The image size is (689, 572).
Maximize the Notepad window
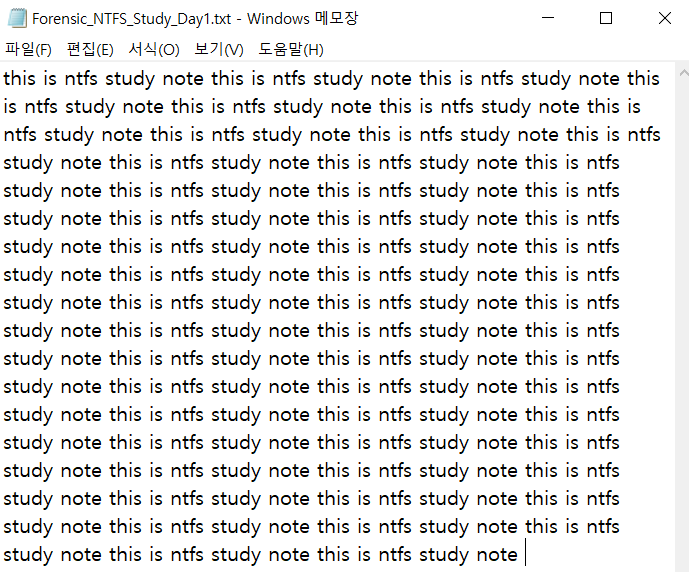click(x=606, y=18)
